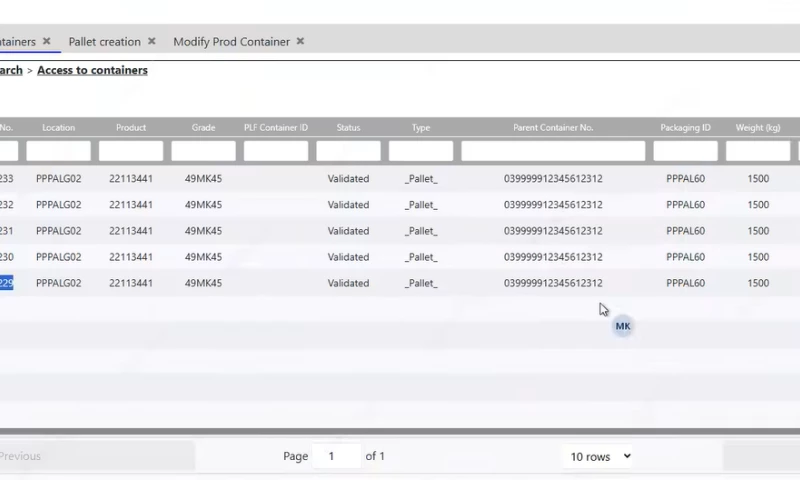Click the Previous page button
Viewport: 800px width, 480px height.
(96, 456)
